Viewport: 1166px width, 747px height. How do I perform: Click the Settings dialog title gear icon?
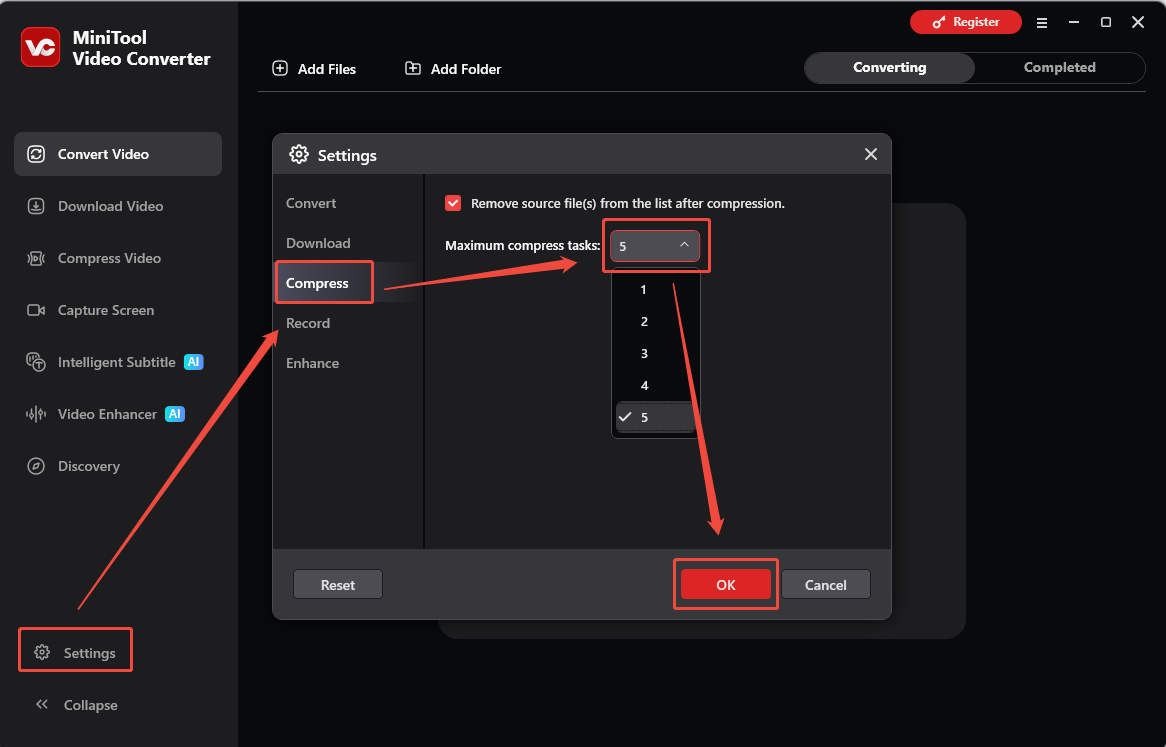point(299,154)
